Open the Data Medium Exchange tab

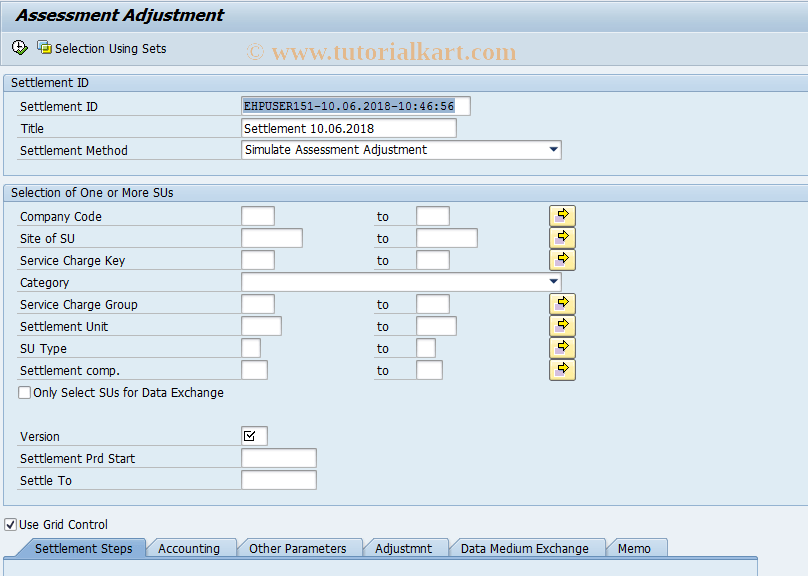(528, 548)
